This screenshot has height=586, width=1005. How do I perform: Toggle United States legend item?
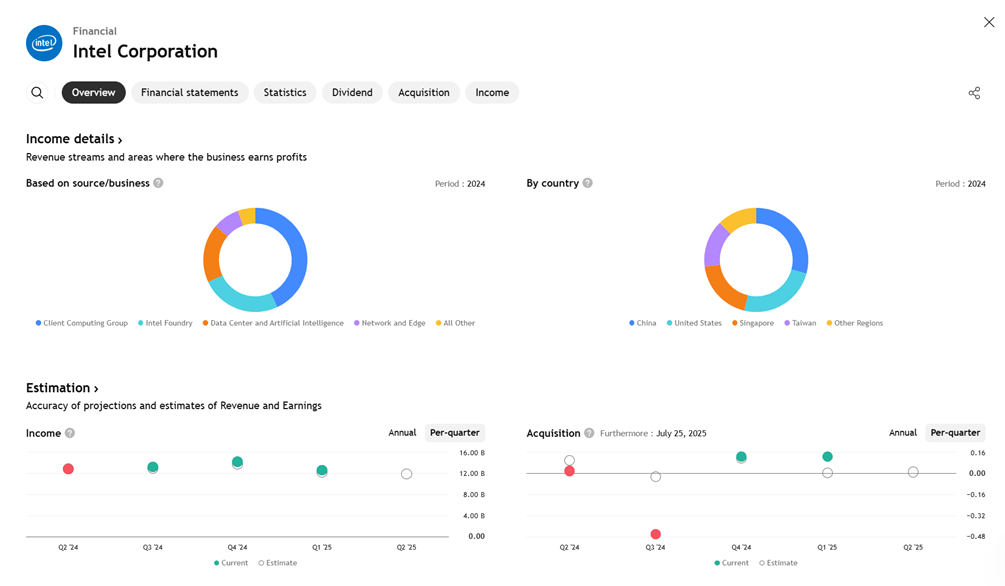point(694,323)
